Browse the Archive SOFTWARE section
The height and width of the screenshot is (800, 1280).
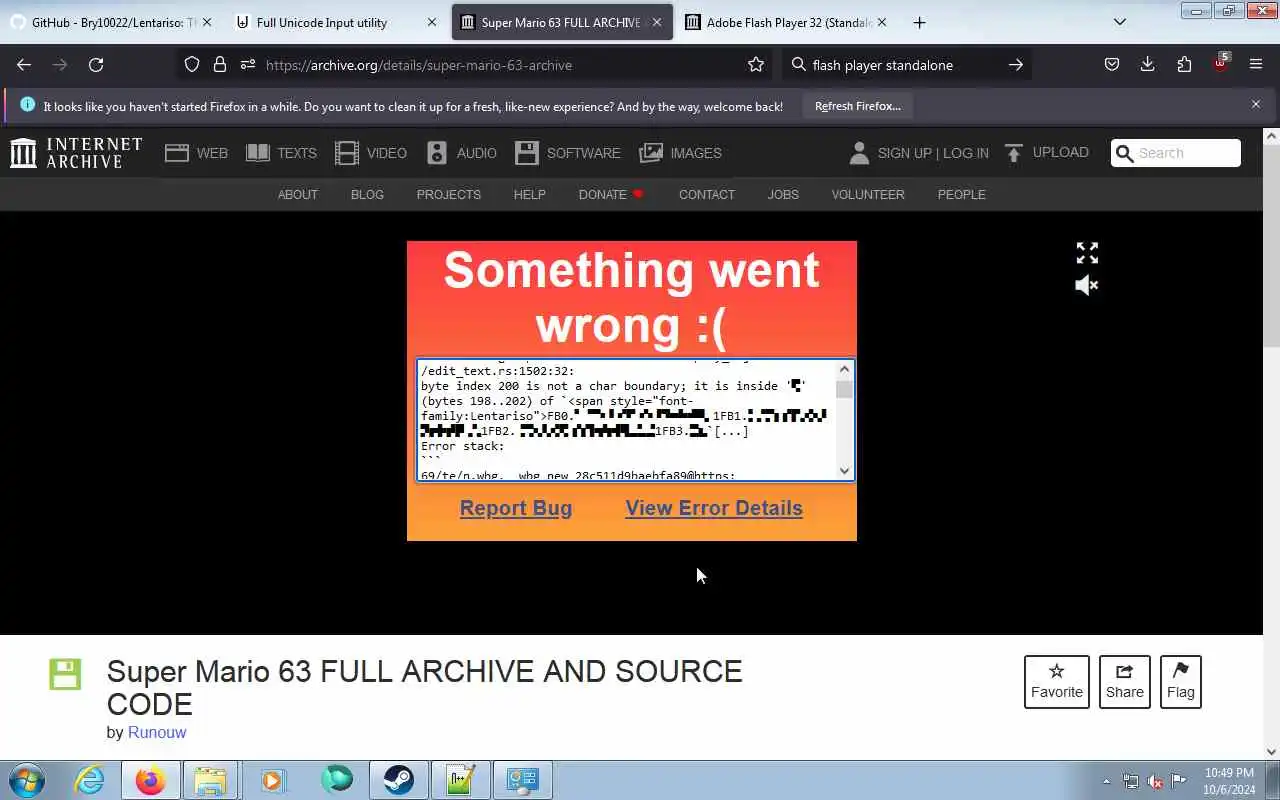click(x=568, y=153)
